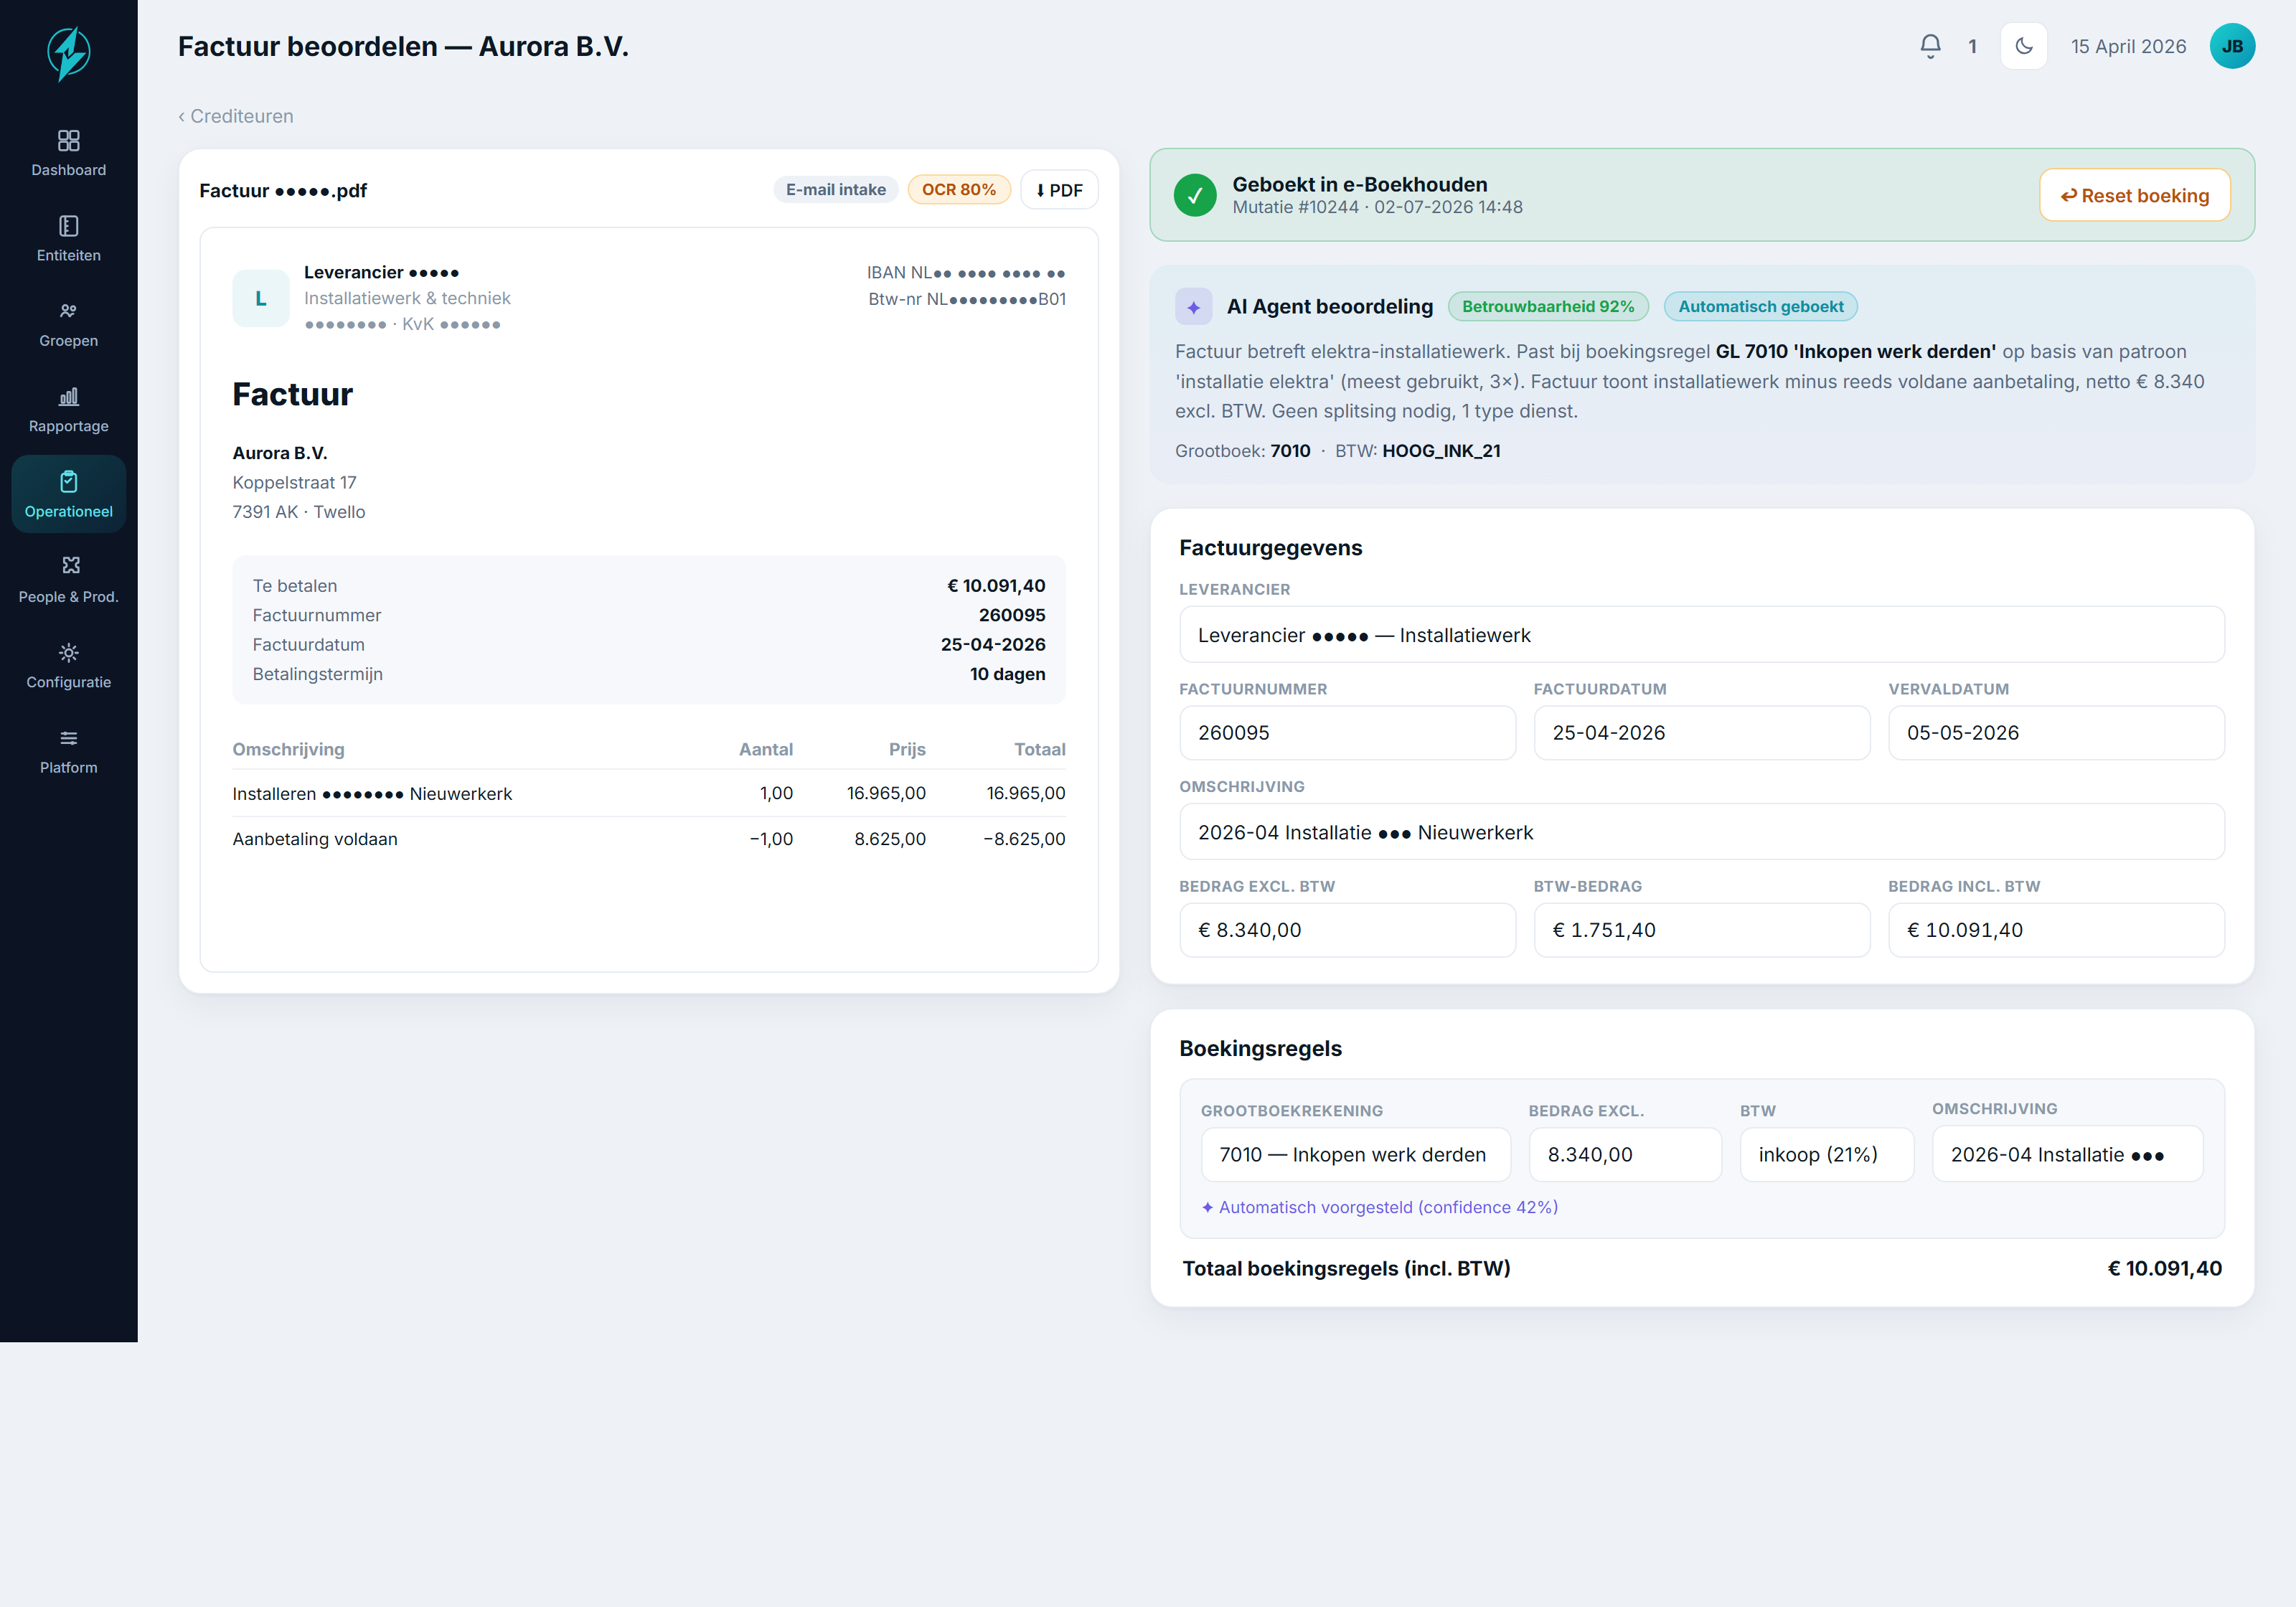Click the notifications bell icon
The image size is (2296, 1607).
click(x=1930, y=46)
